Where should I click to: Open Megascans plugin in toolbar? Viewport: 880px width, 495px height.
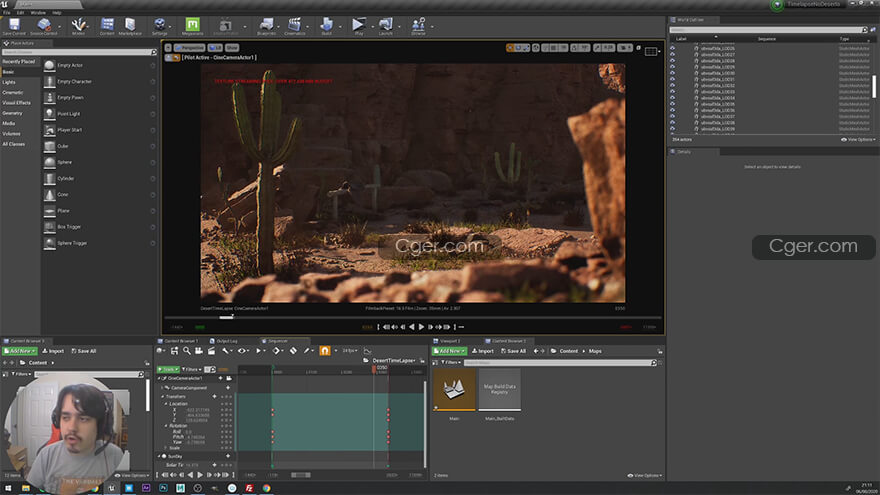pyautogui.click(x=193, y=24)
